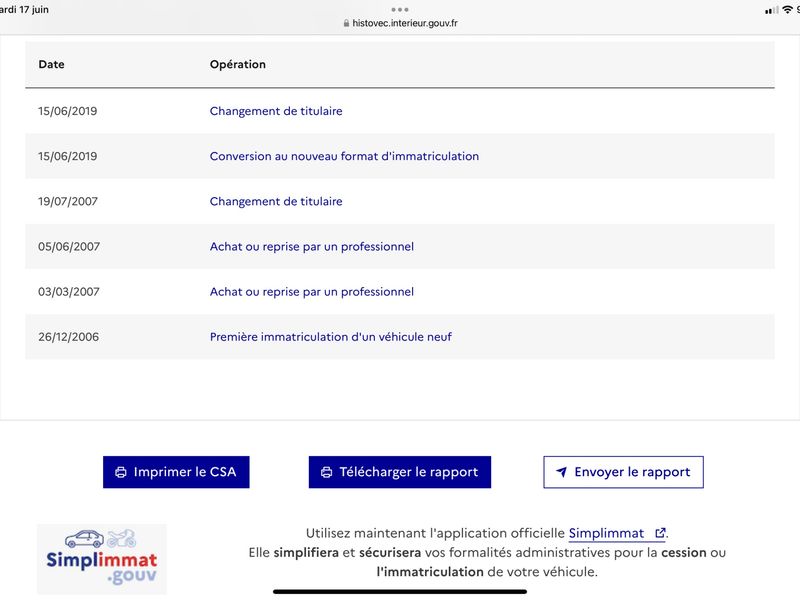Viewport: 800px width, 600px height.
Task: Click the date 05/06/2007
Action: point(69,246)
